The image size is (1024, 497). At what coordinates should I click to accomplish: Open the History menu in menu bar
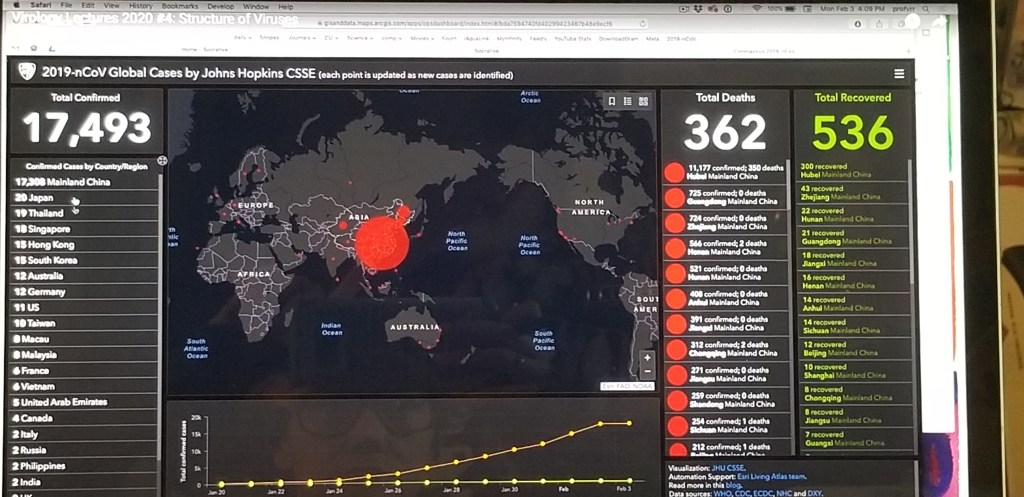pos(140,6)
